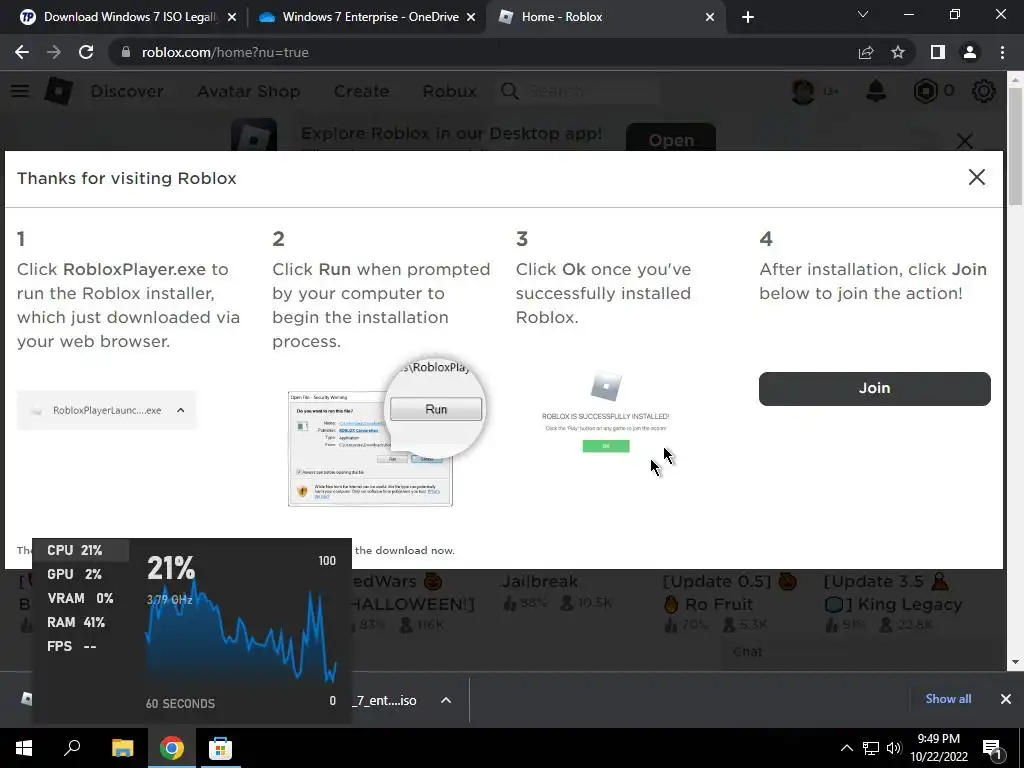The width and height of the screenshot is (1024, 768).
Task: Open volume control tray icon
Action: click(894, 748)
